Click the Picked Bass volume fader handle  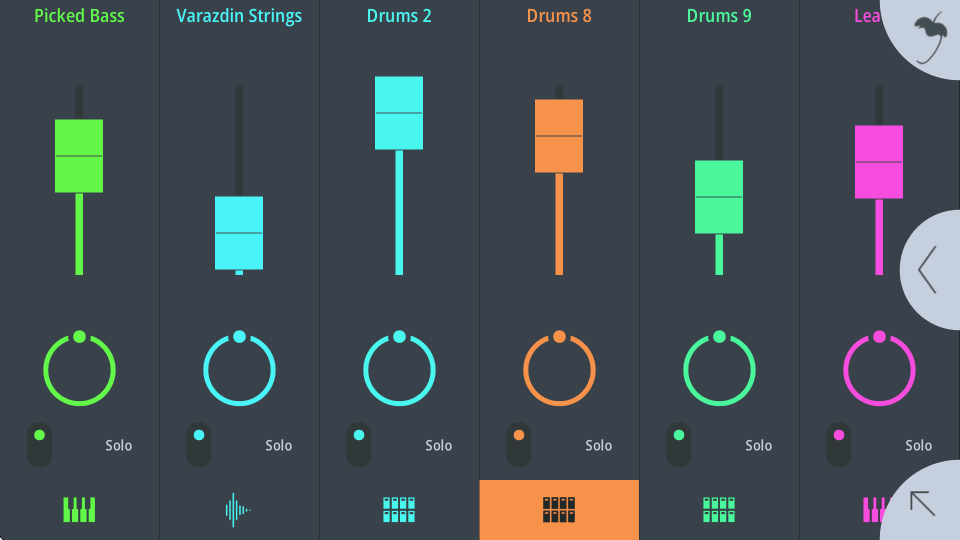pos(79,156)
